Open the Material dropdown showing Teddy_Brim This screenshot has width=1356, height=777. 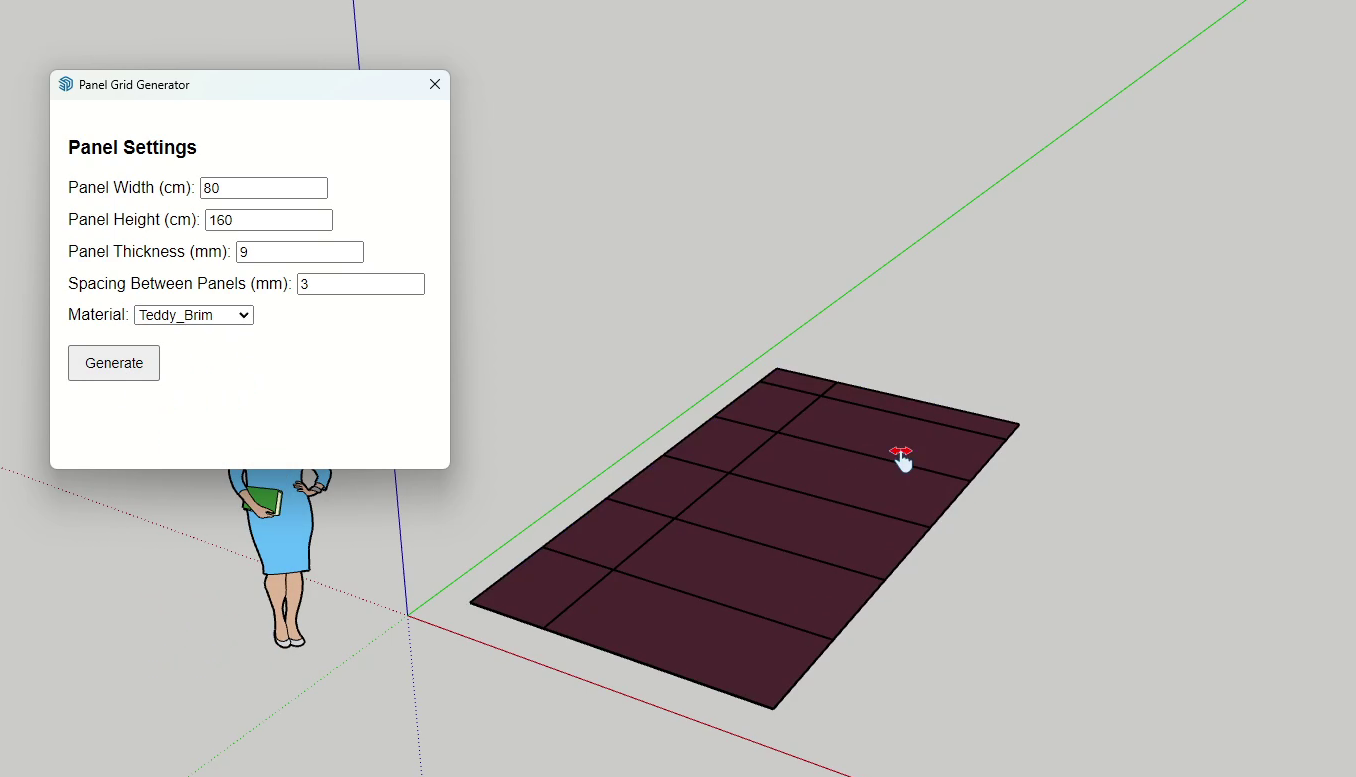tap(194, 315)
